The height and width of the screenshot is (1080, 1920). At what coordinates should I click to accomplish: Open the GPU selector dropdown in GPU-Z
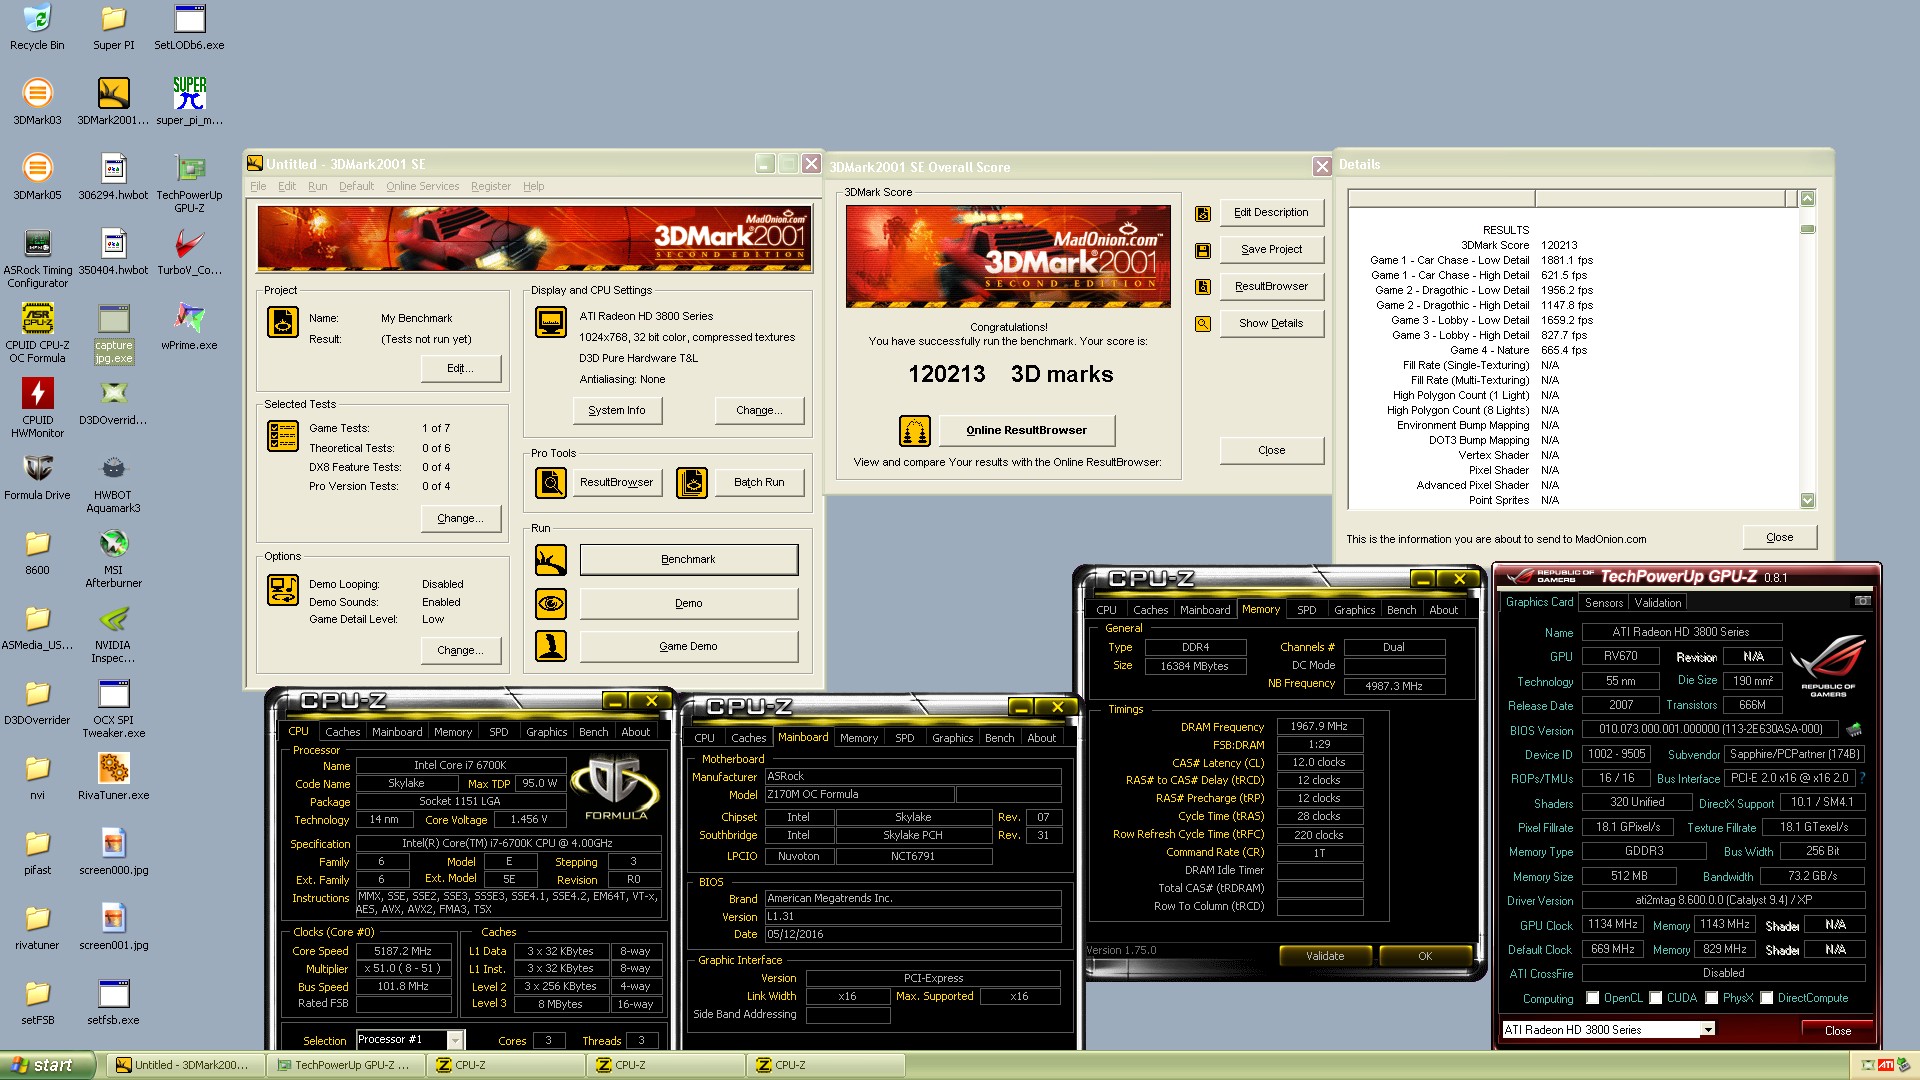point(1708,1030)
